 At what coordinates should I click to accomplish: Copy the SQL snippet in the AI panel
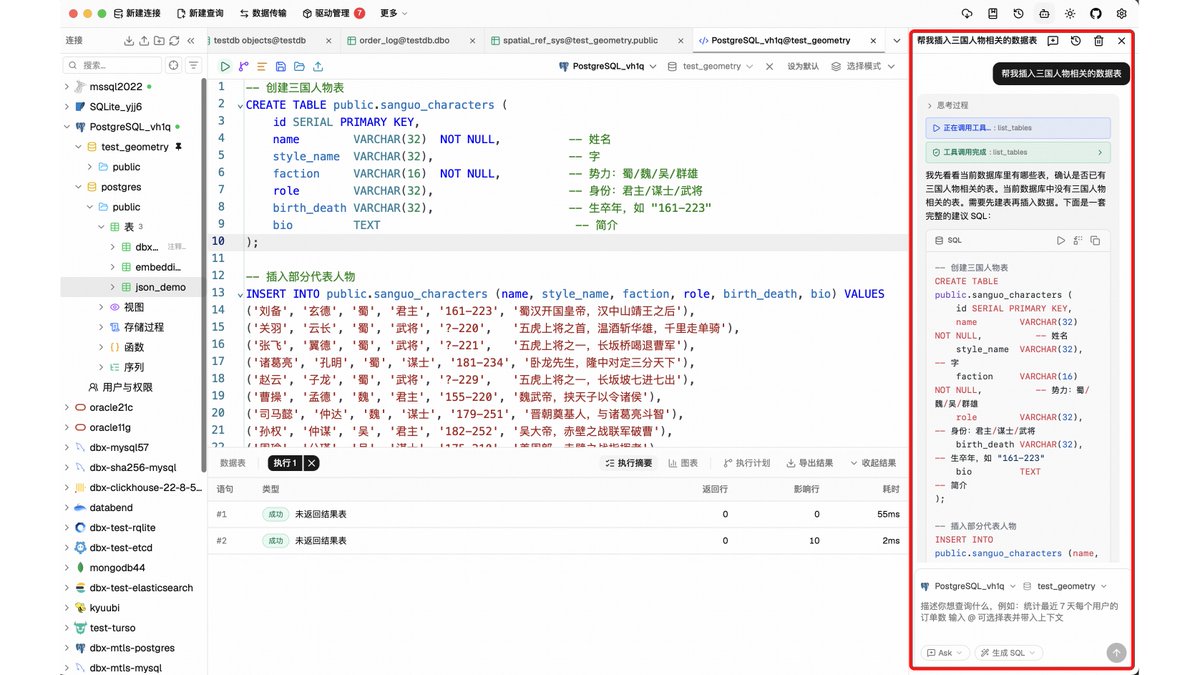point(1095,241)
